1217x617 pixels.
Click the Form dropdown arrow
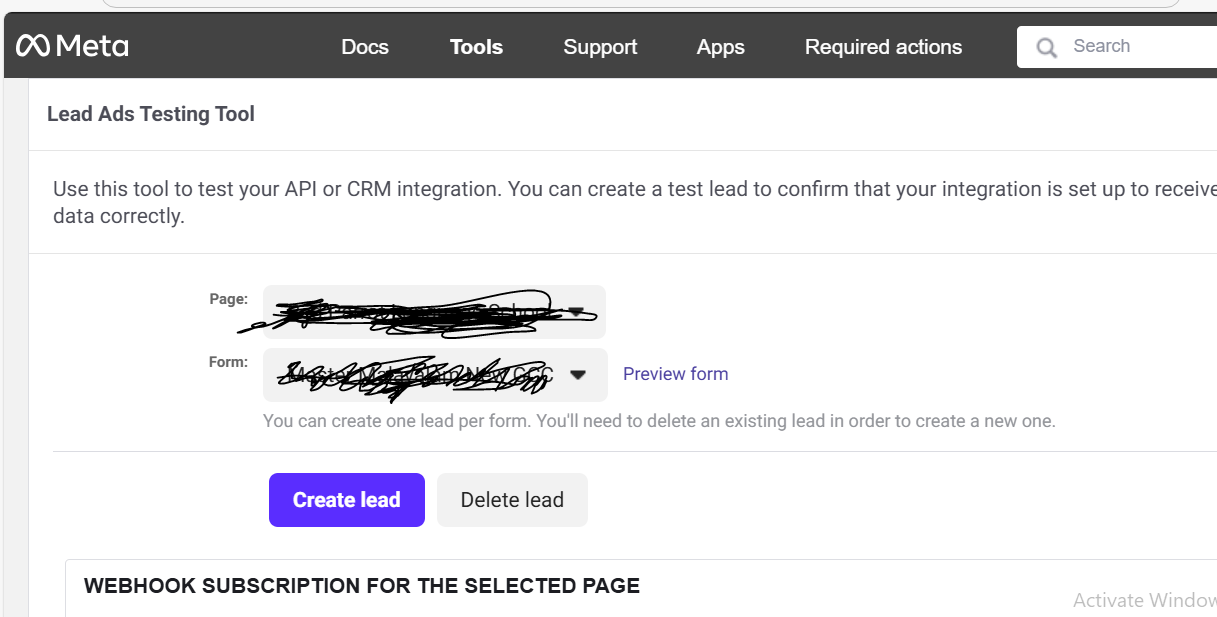click(578, 375)
